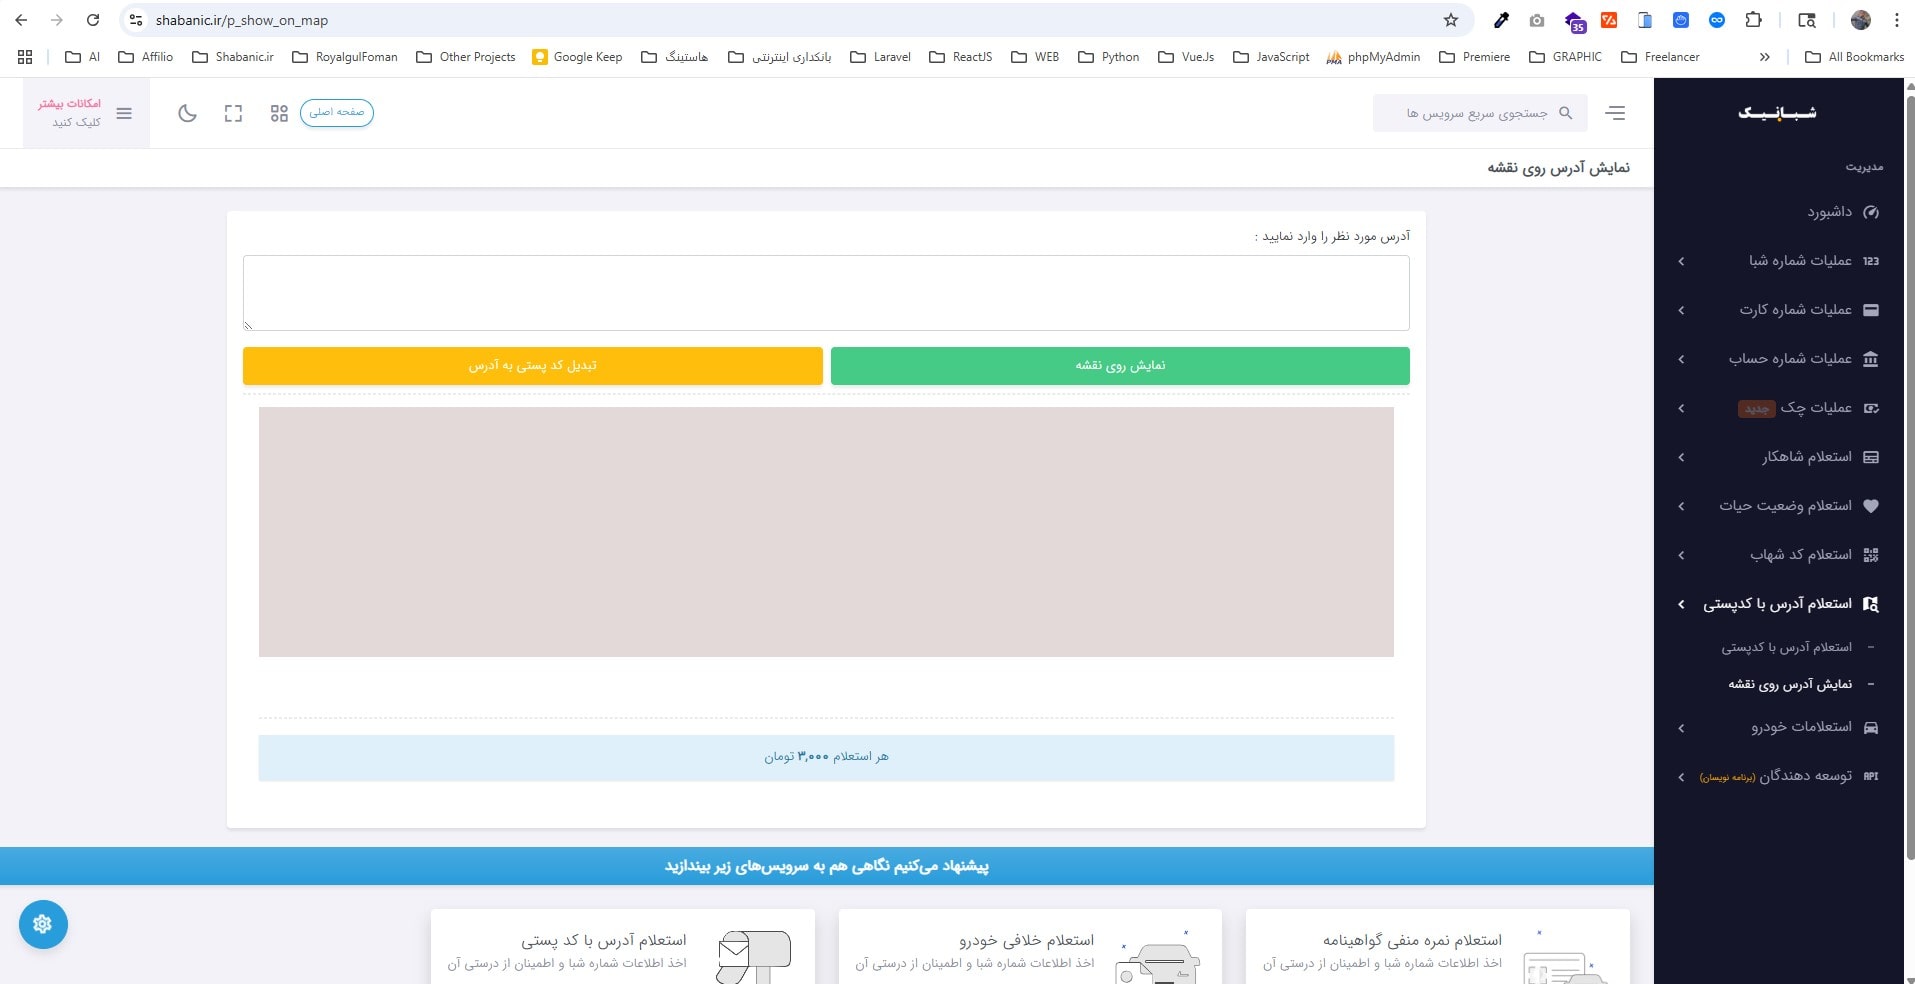Reload the page in browser

[x=93, y=20]
